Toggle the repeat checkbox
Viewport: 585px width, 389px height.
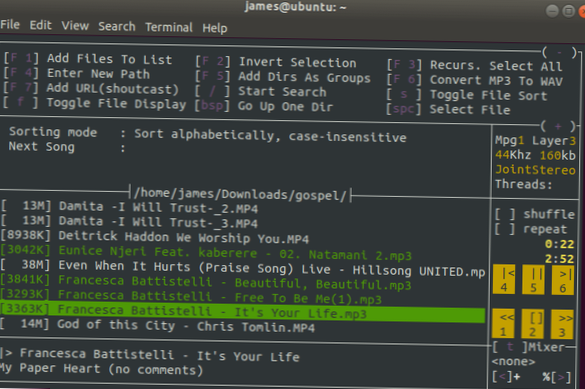point(505,229)
